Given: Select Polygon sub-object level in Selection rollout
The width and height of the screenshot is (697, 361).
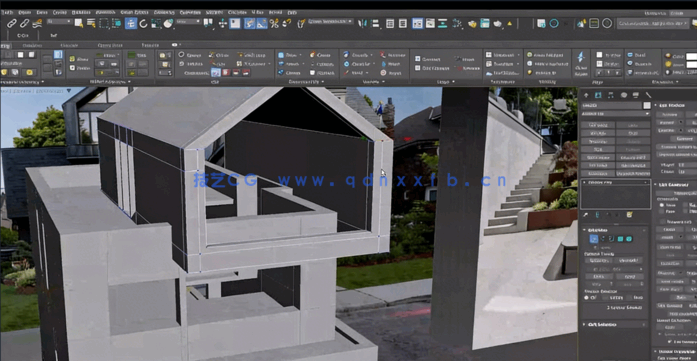Looking at the screenshot, I should click(620, 239).
